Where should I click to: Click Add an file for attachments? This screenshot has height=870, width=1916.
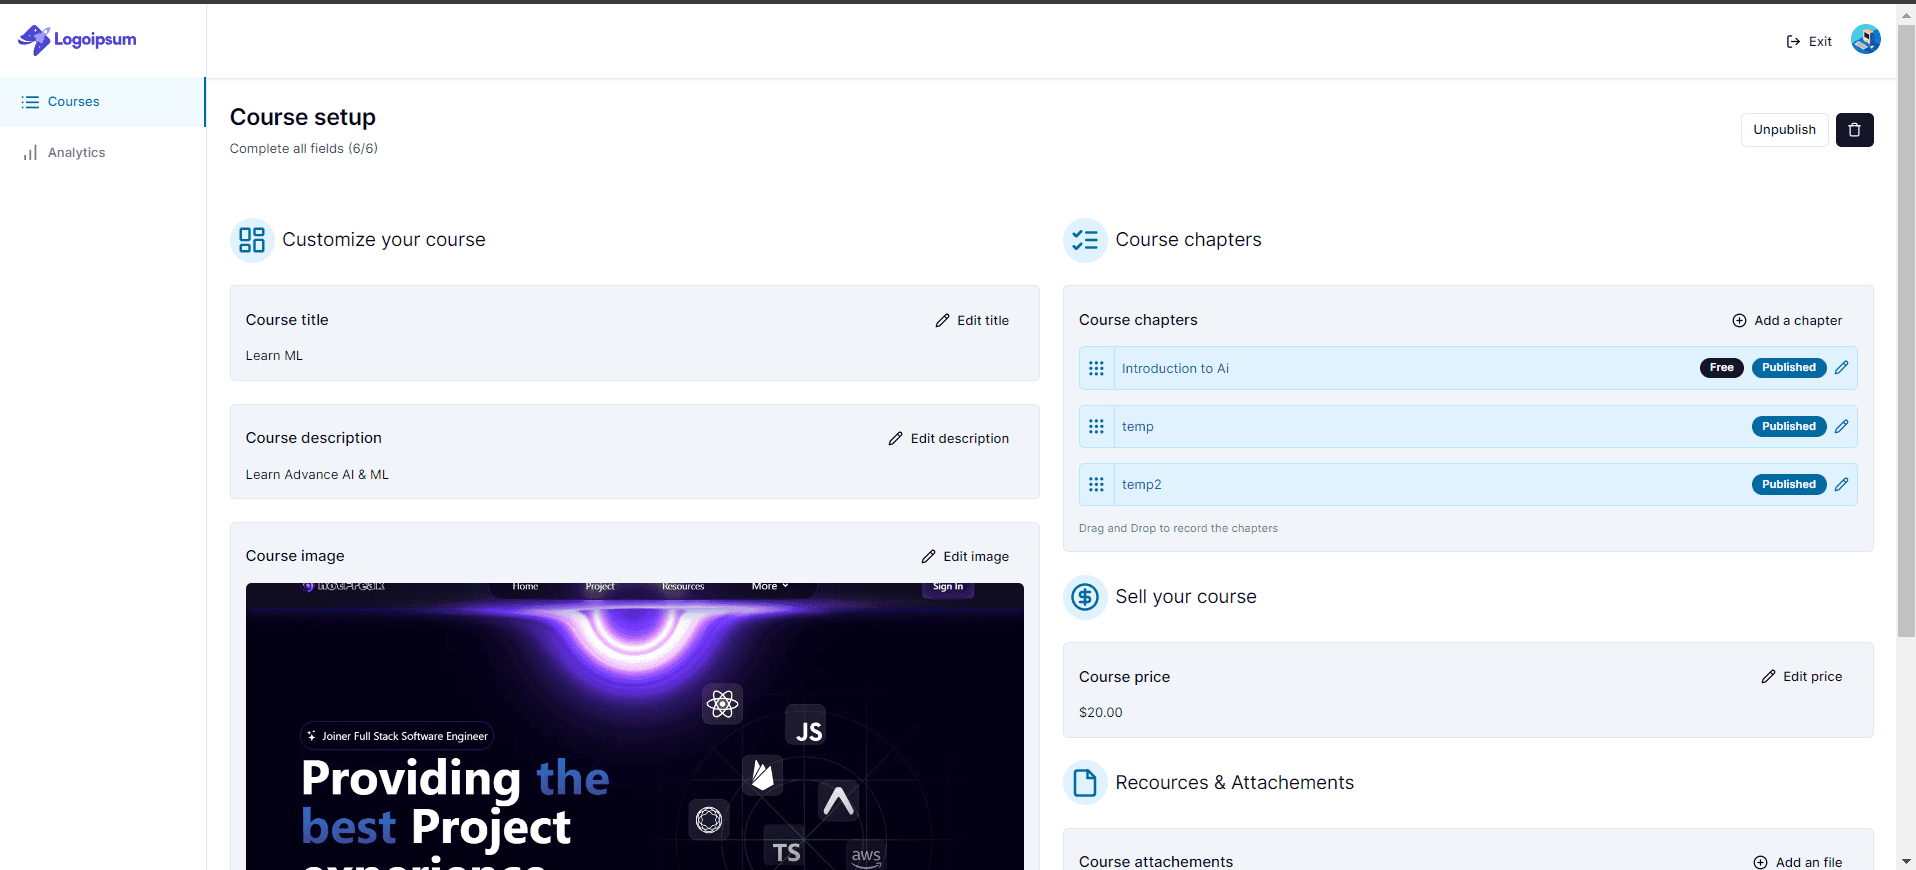pyautogui.click(x=1798, y=862)
